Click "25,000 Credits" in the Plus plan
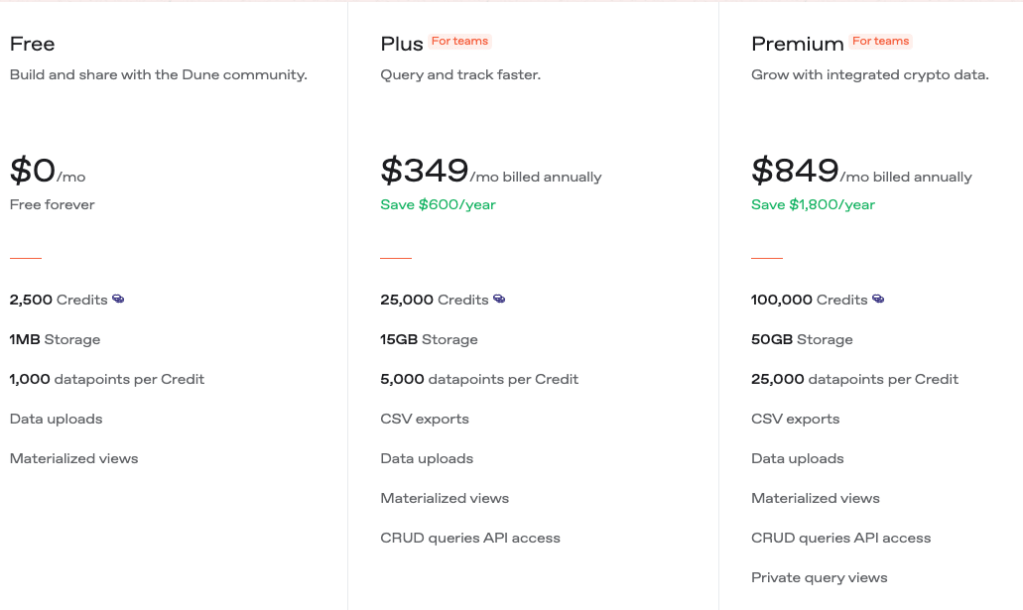This screenshot has height=610, width=1023. coord(434,300)
